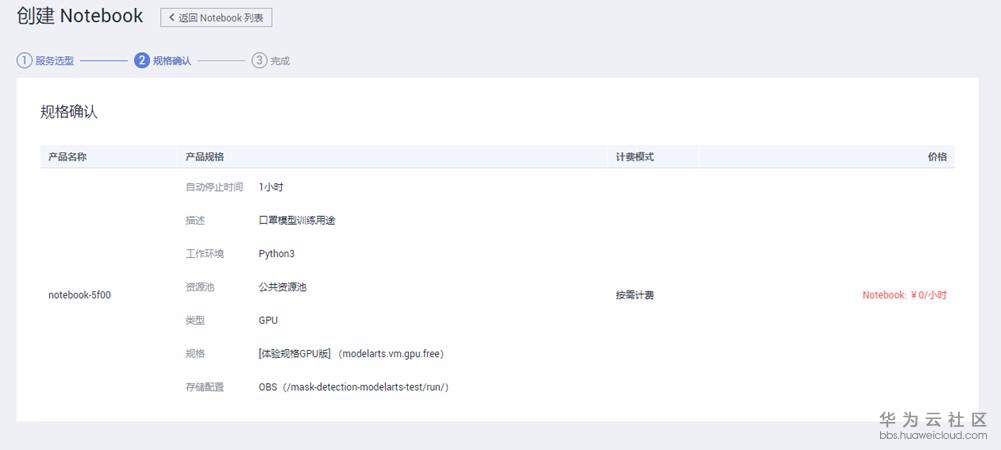Click the step 2 circle icon
The height and width of the screenshot is (450, 1001).
tap(142, 60)
